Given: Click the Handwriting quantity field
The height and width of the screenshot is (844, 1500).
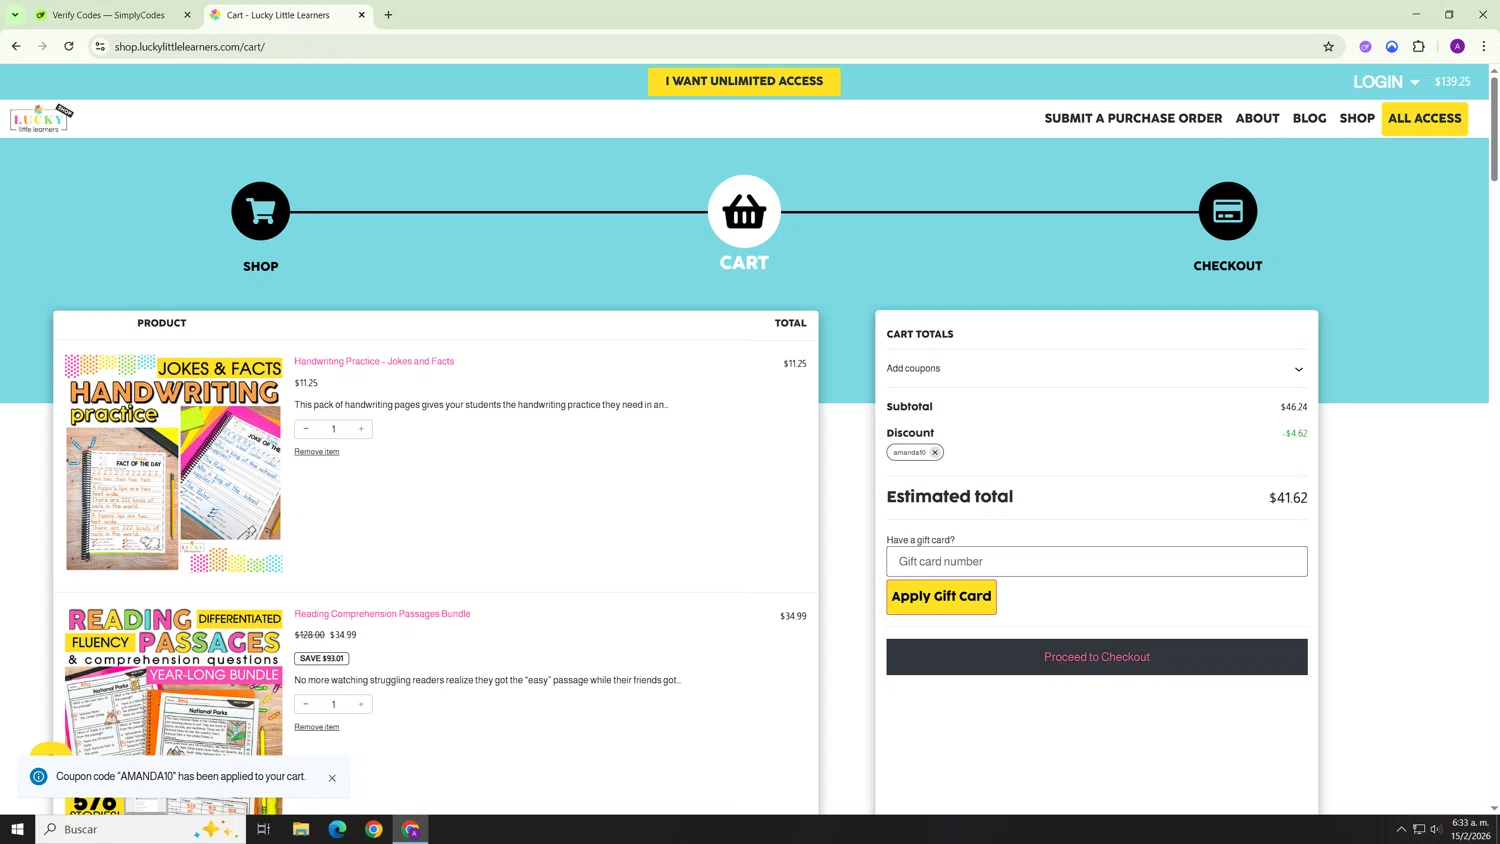Looking at the screenshot, I should point(333,429).
